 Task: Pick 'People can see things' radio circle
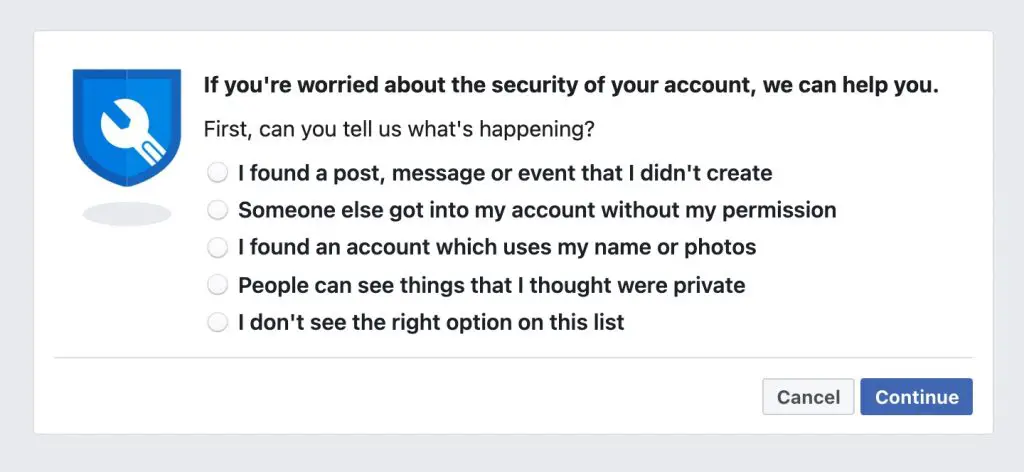217,285
